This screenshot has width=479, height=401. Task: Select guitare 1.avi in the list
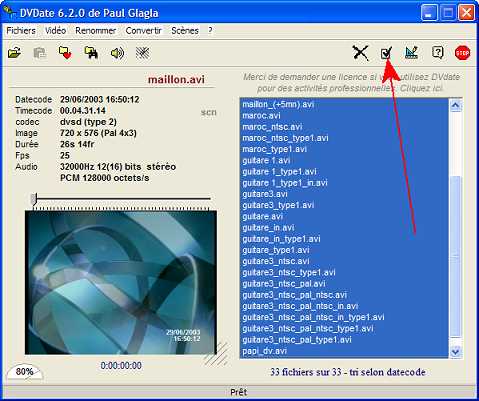tap(344, 160)
